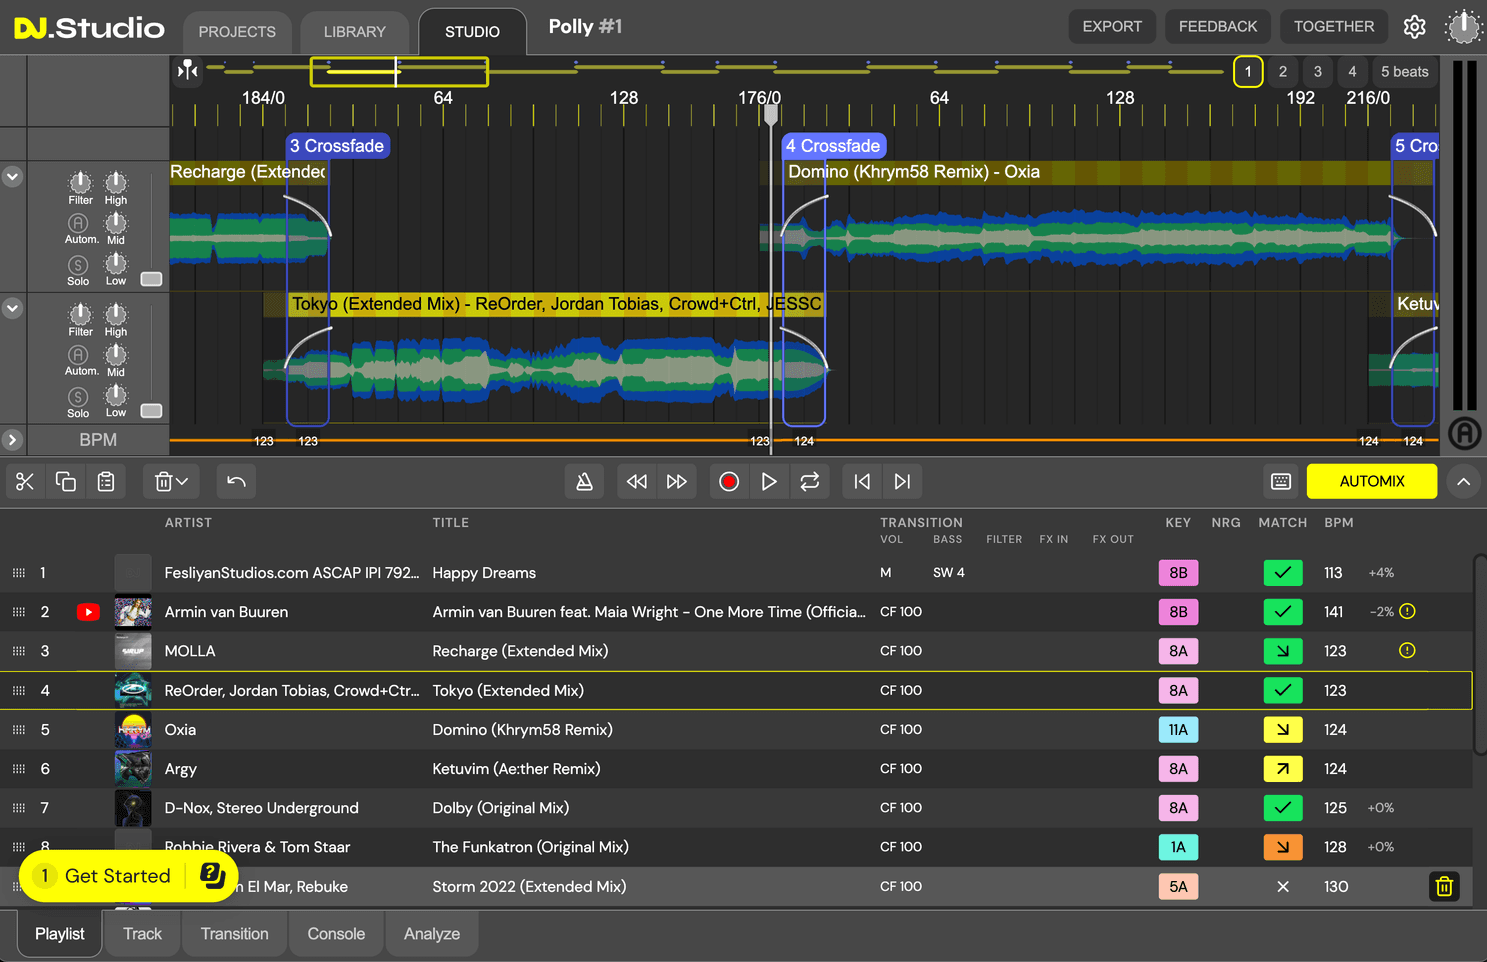Toggle Autom. on first track
The image size is (1487, 962).
pos(78,223)
